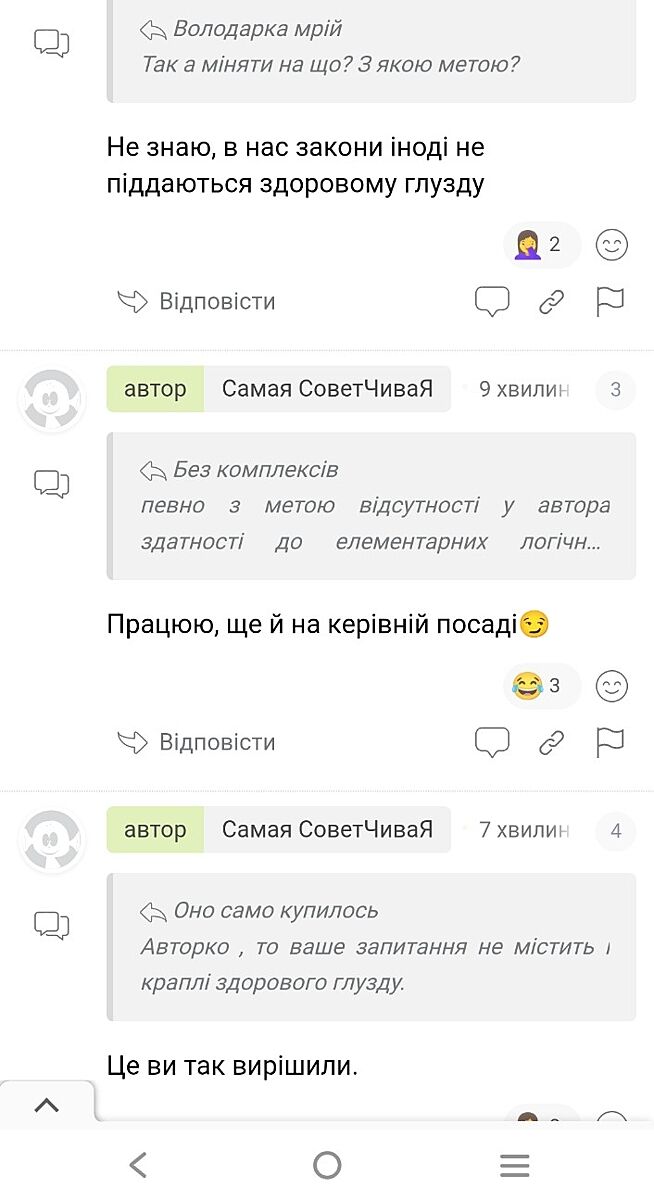
Task: Open the quote icon on the first comment
Action: 491,301
